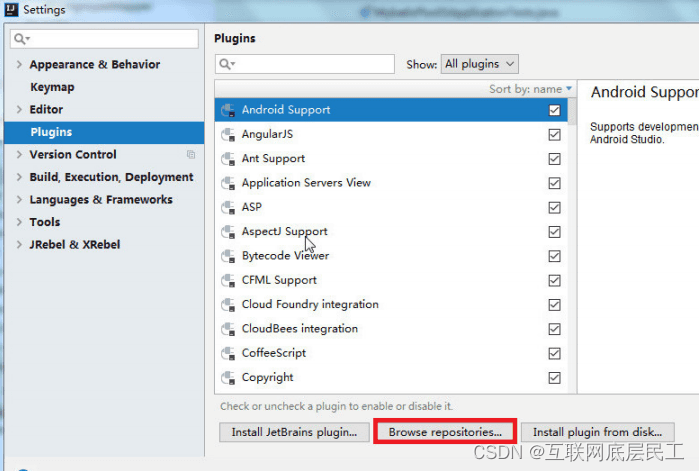Viewport: 699px width, 471px height.
Task: Open Editor settings page
Action: (x=46, y=110)
